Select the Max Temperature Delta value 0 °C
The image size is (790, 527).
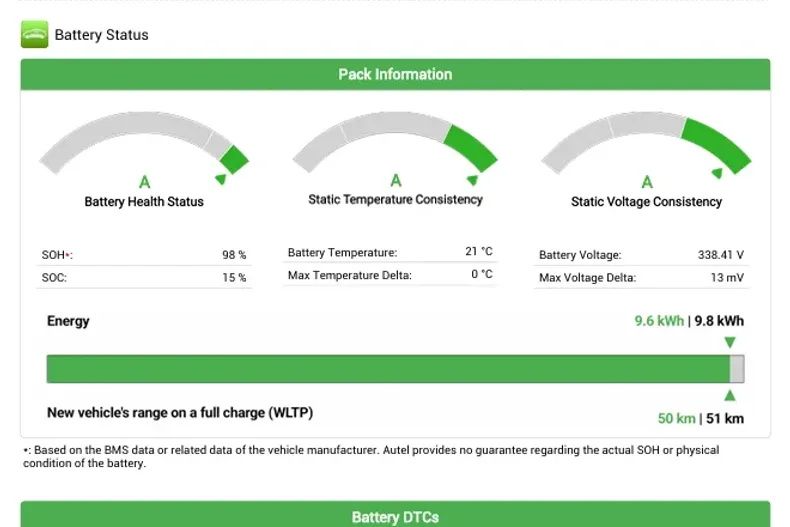click(x=482, y=274)
